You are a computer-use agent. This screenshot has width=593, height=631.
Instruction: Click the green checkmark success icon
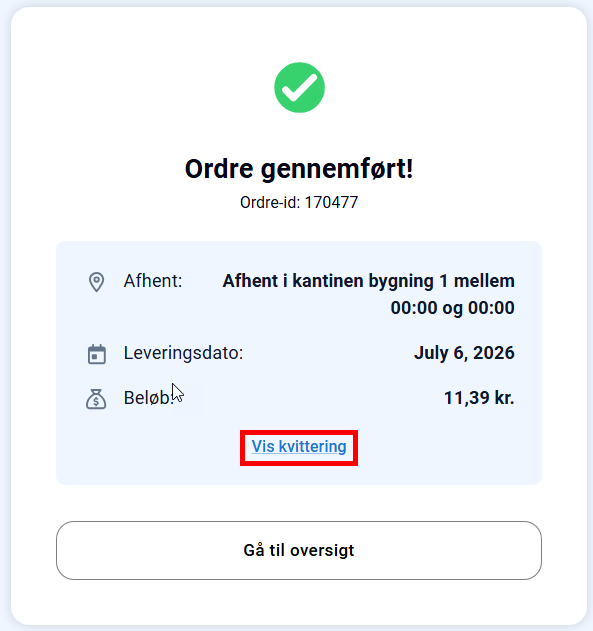pos(299,88)
